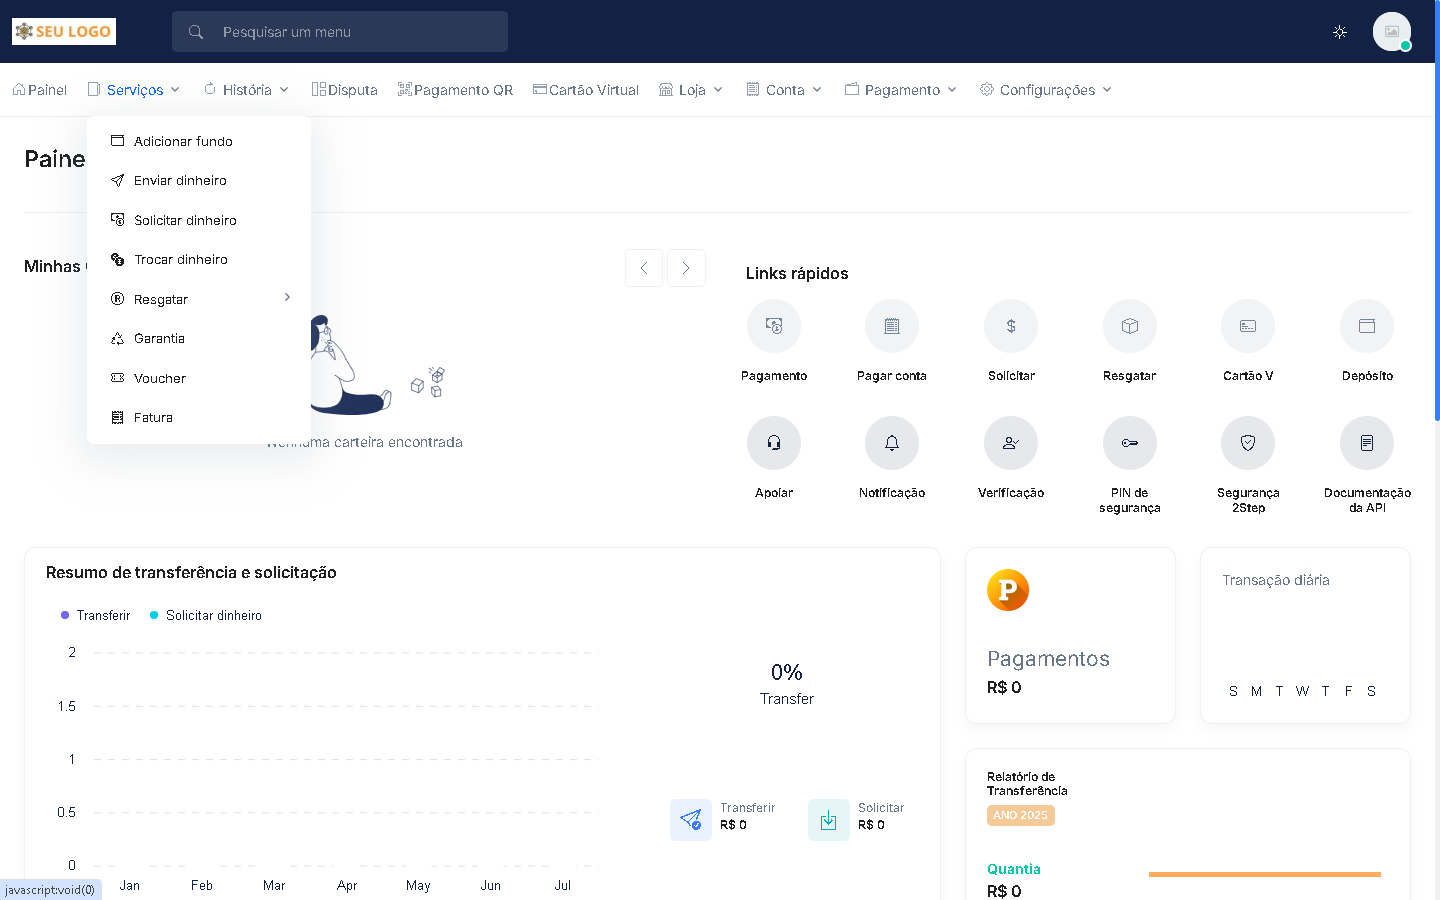Expand the Configurações dropdown
The height and width of the screenshot is (900, 1440).
pyautogui.click(x=1046, y=90)
